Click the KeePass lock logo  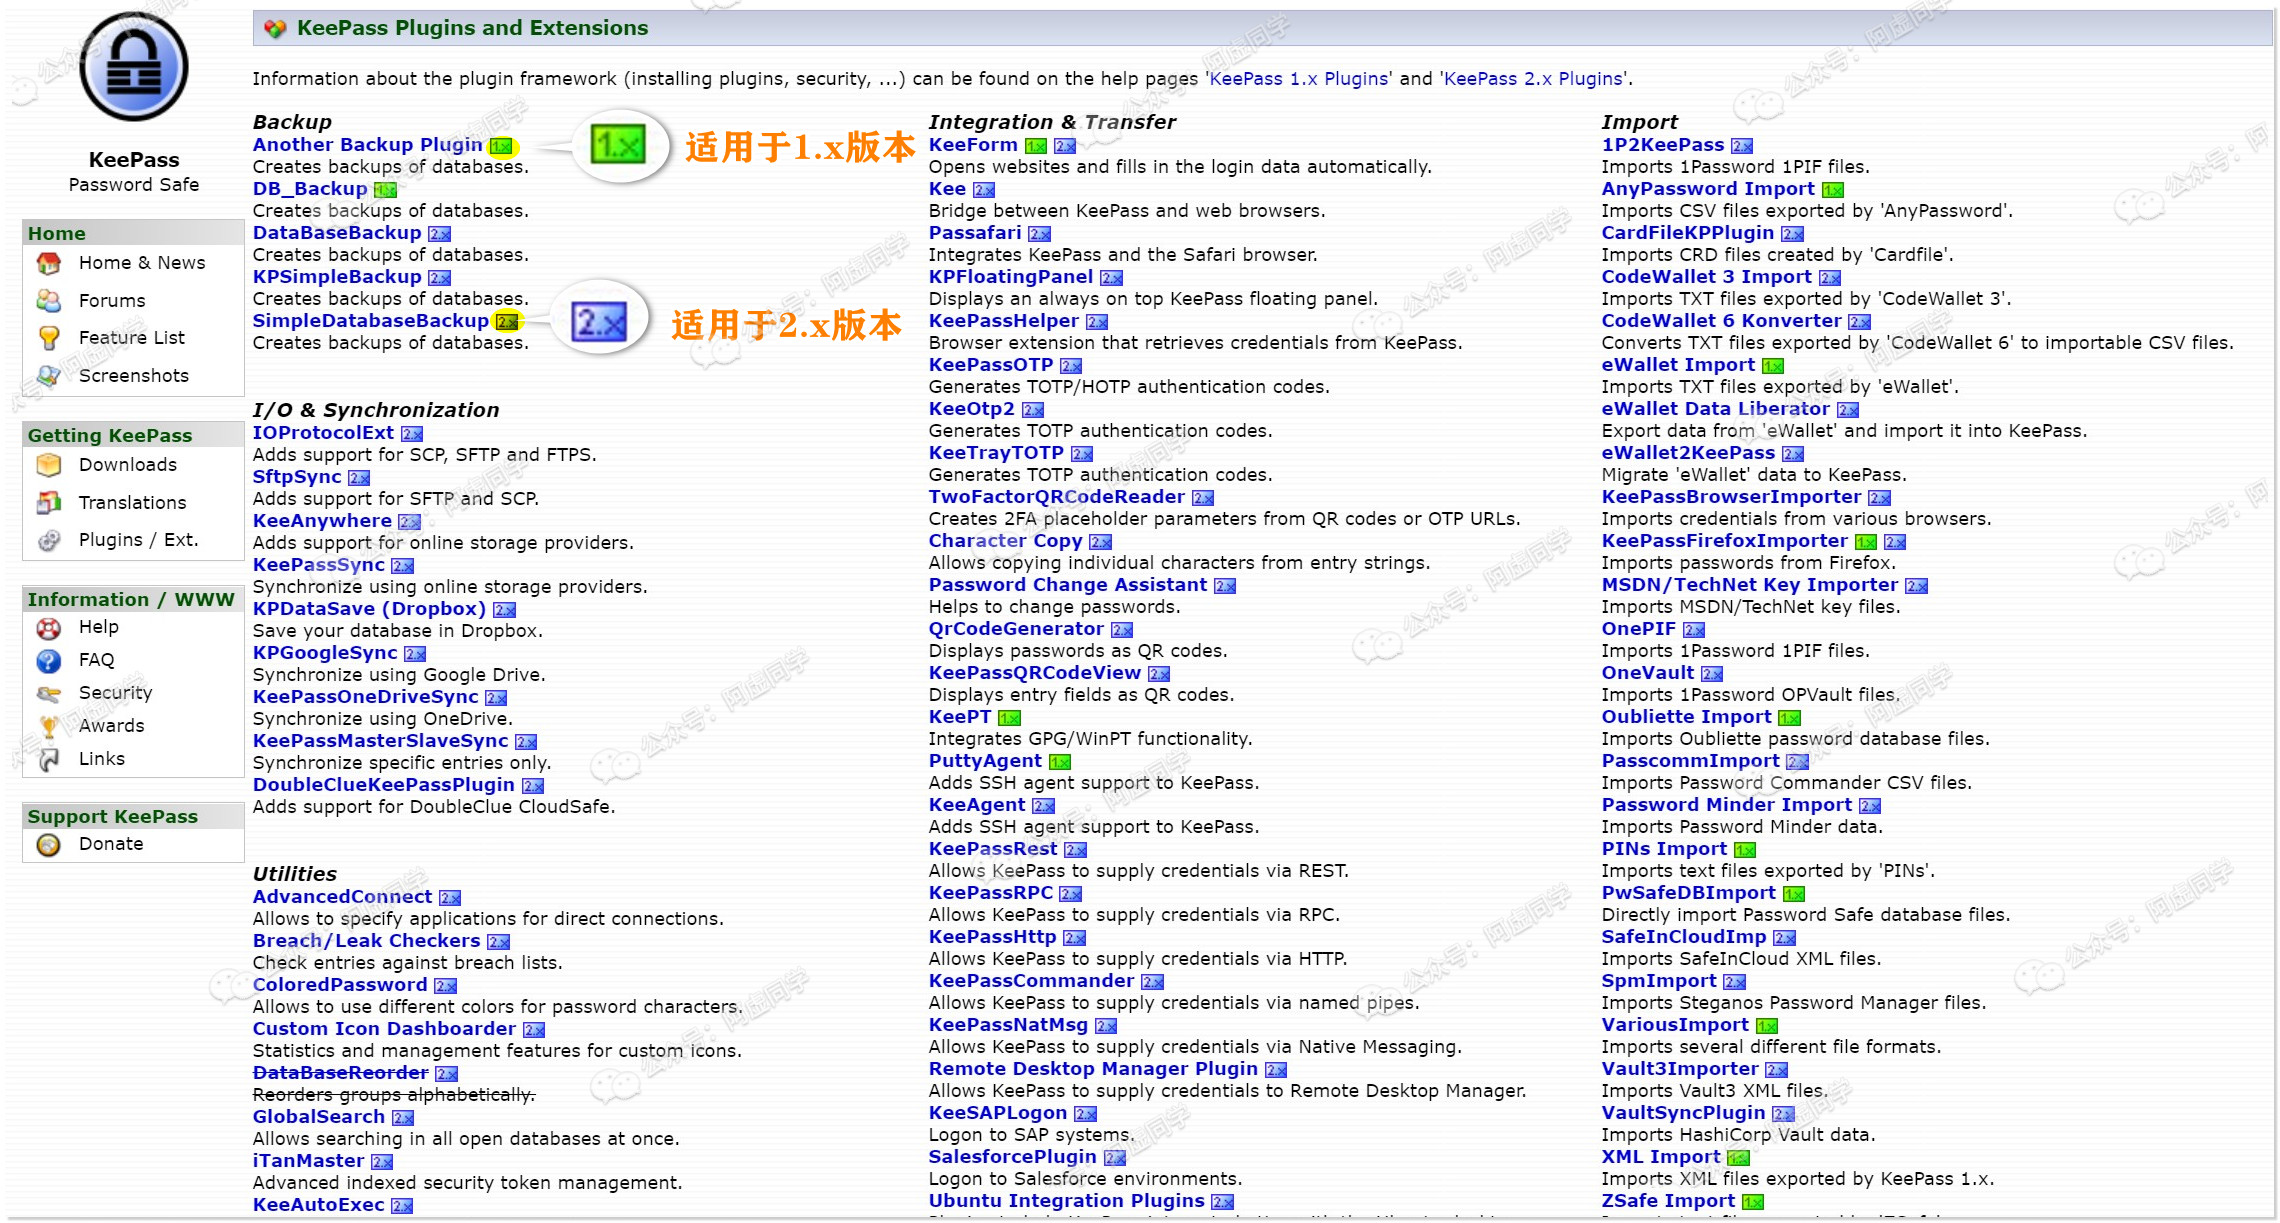click(x=134, y=67)
